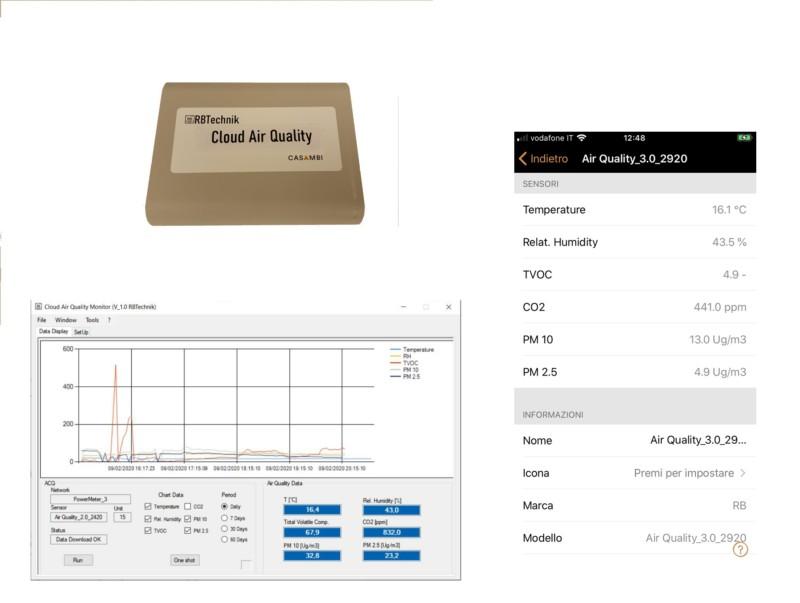Toggle the PM 2.5 chart checkbox
The width and height of the screenshot is (800, 603).
pyautogui.click(x=188, y=531)
